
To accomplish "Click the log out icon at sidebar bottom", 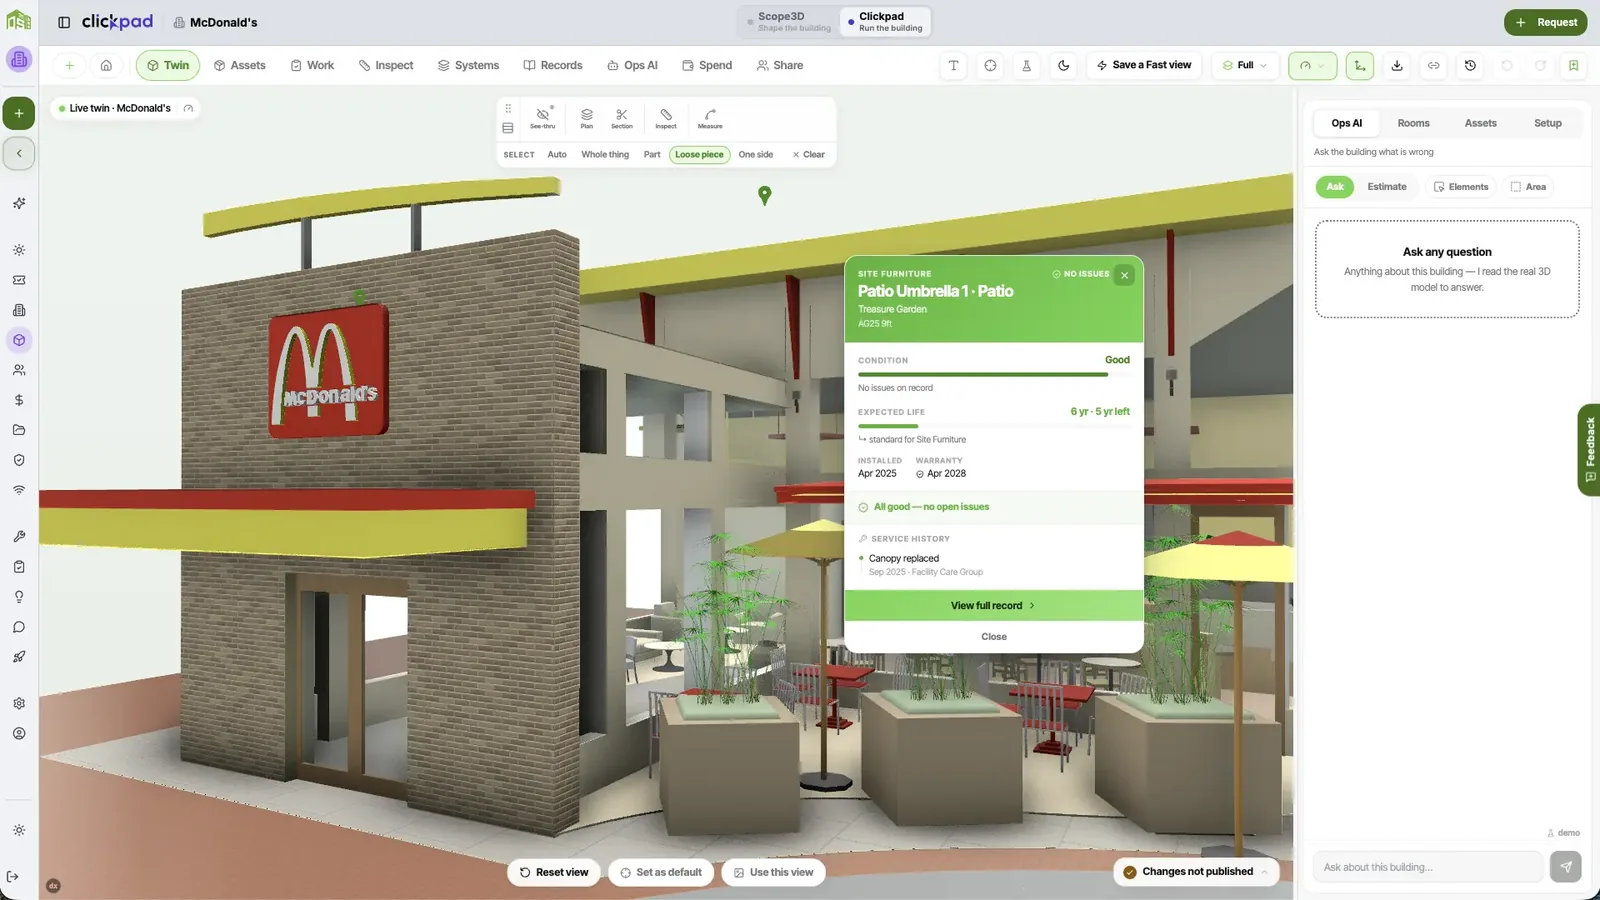I will 13,877.
